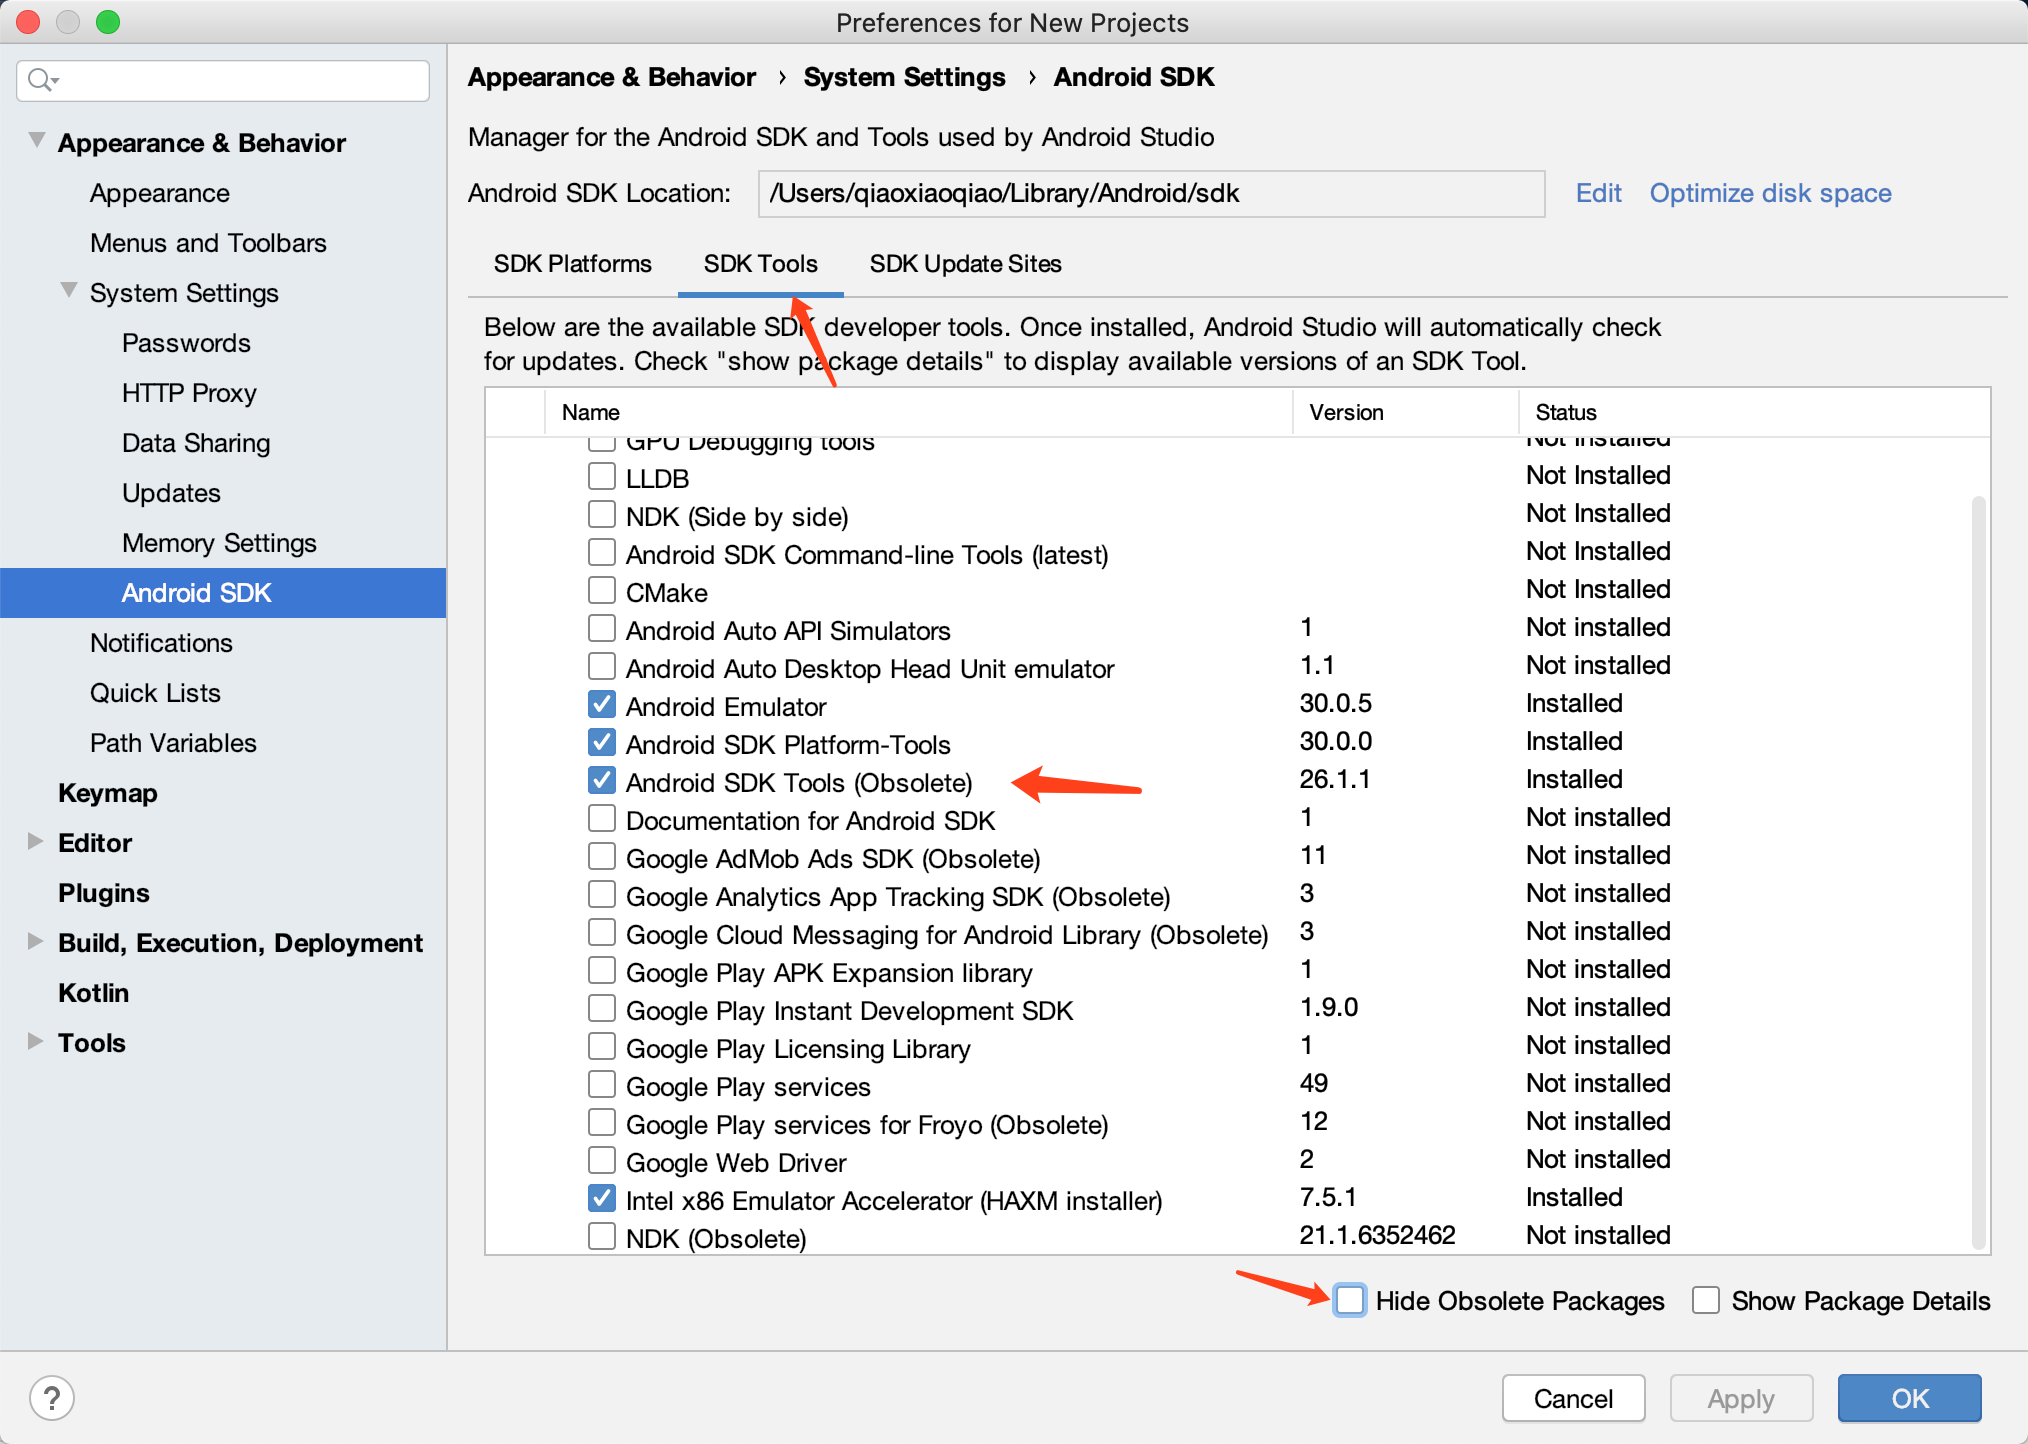Select Google Play APK Expansion library row
The height and width of the screenshot is (1444, 2028).
[1237, 970]
